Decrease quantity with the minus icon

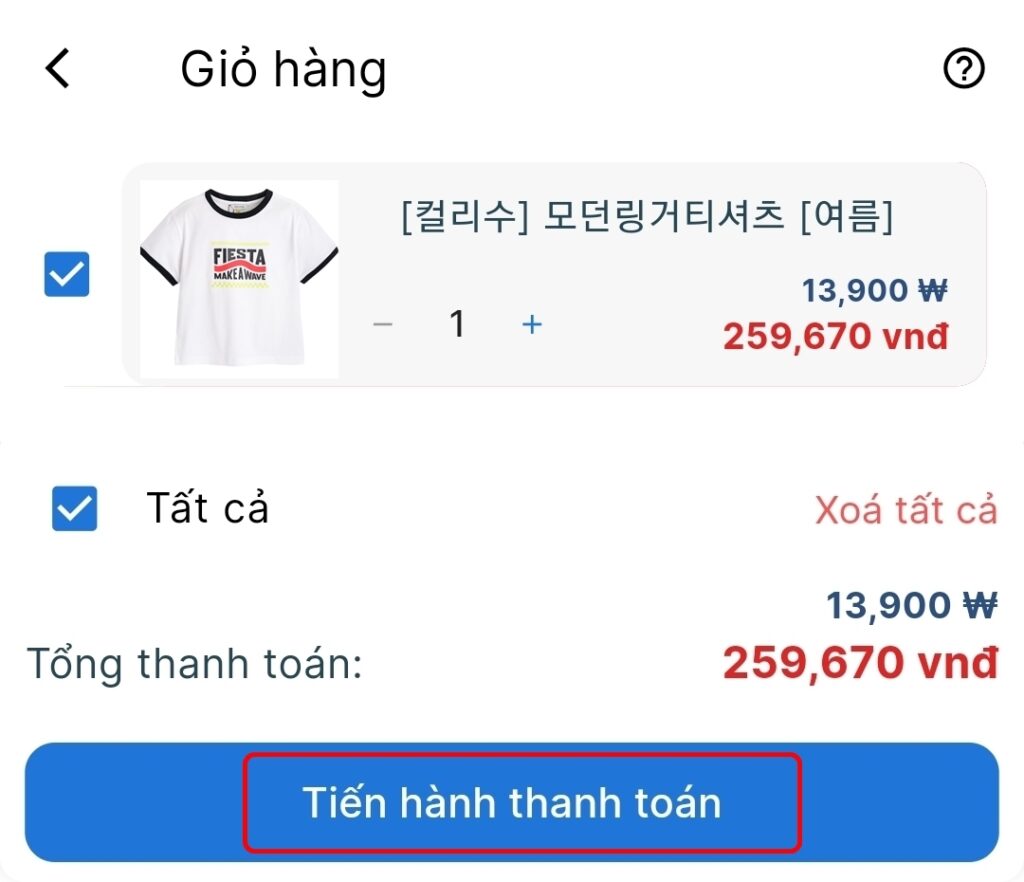[x=383, y=324]
